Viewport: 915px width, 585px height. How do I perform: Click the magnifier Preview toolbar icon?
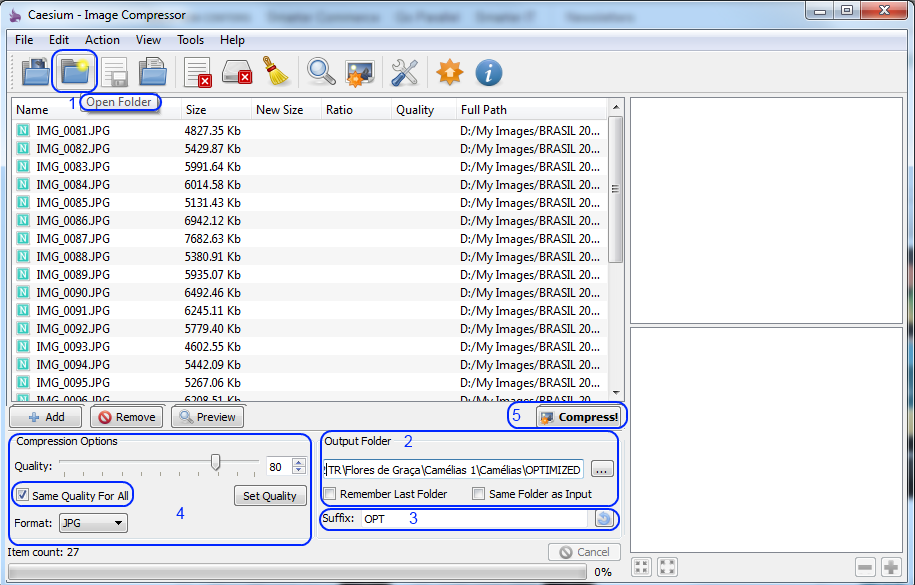[x=321, y=72]
